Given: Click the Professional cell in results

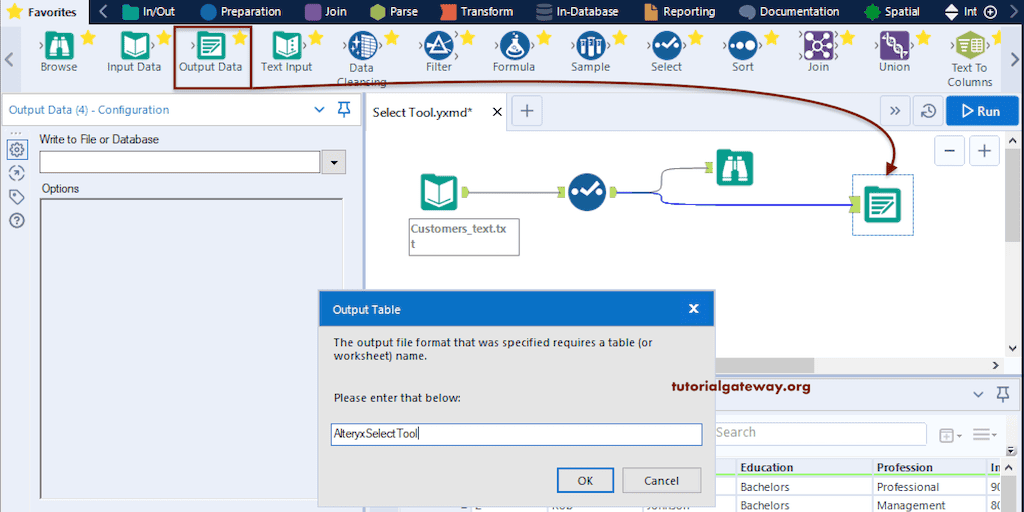Looking at the screenshot, I should coord(929,487).
